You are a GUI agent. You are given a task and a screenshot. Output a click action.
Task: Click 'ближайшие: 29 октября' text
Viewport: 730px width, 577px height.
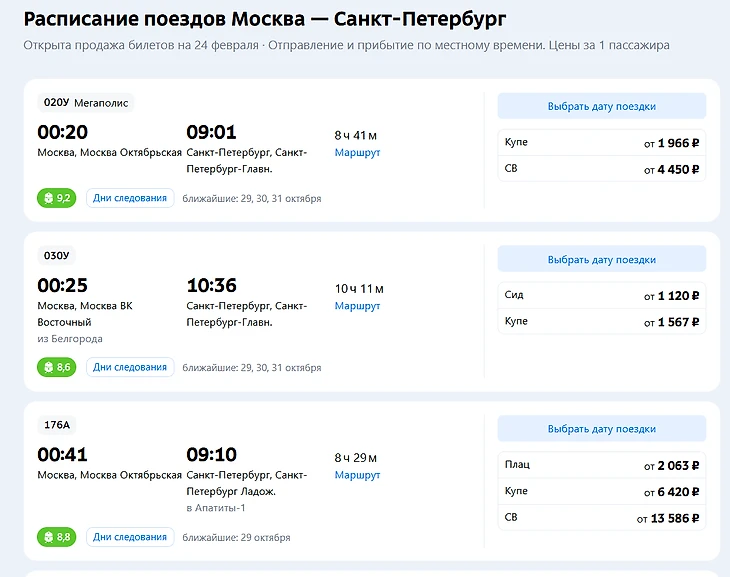pos(236,537)
